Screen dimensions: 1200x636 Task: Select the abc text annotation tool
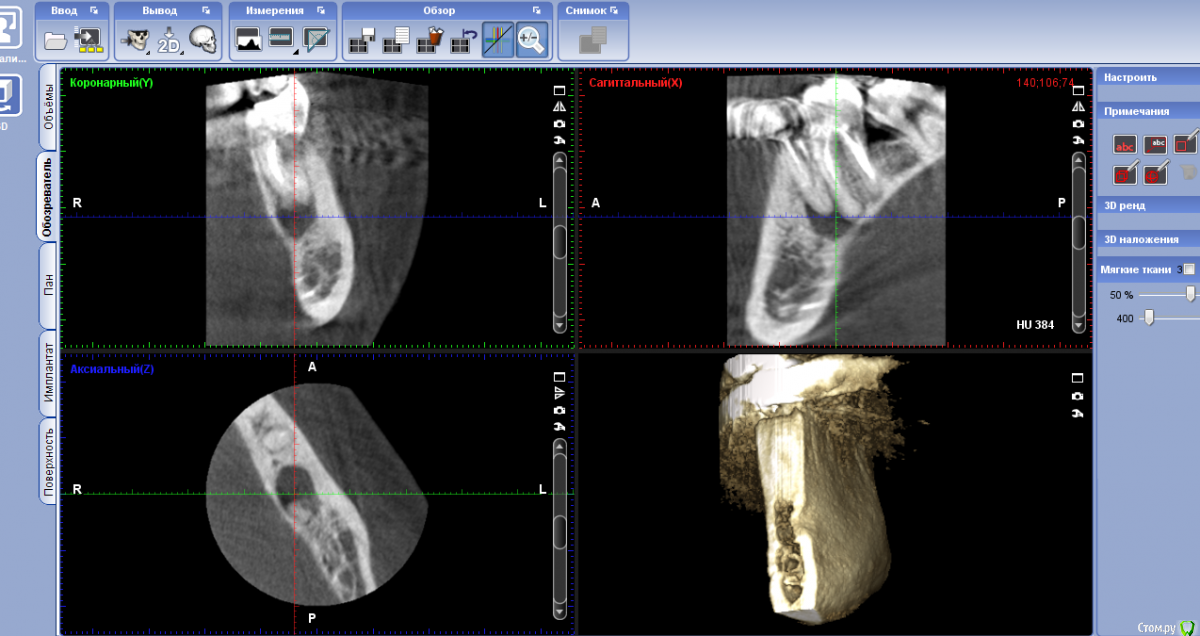point(1125,145)
